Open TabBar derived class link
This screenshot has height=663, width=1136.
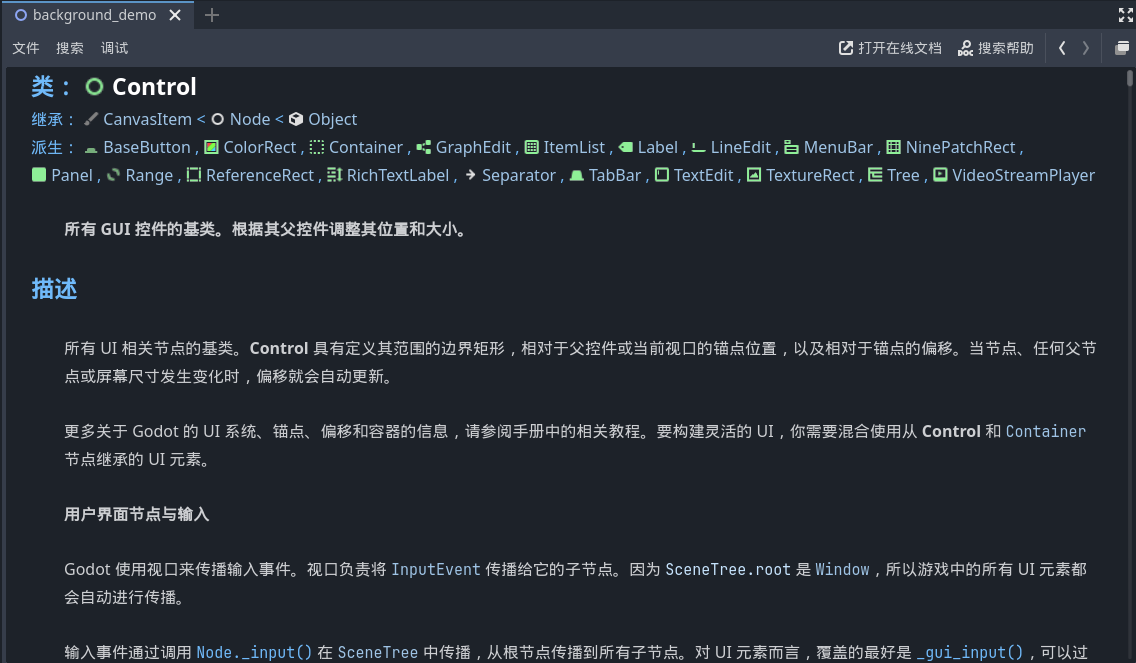click(614, 175)
